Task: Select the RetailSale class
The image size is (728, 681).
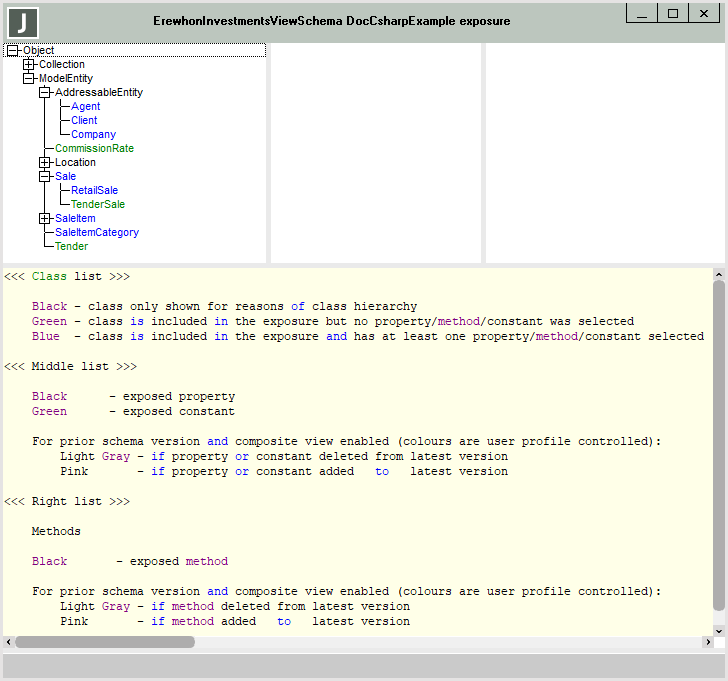Action: 94,191
